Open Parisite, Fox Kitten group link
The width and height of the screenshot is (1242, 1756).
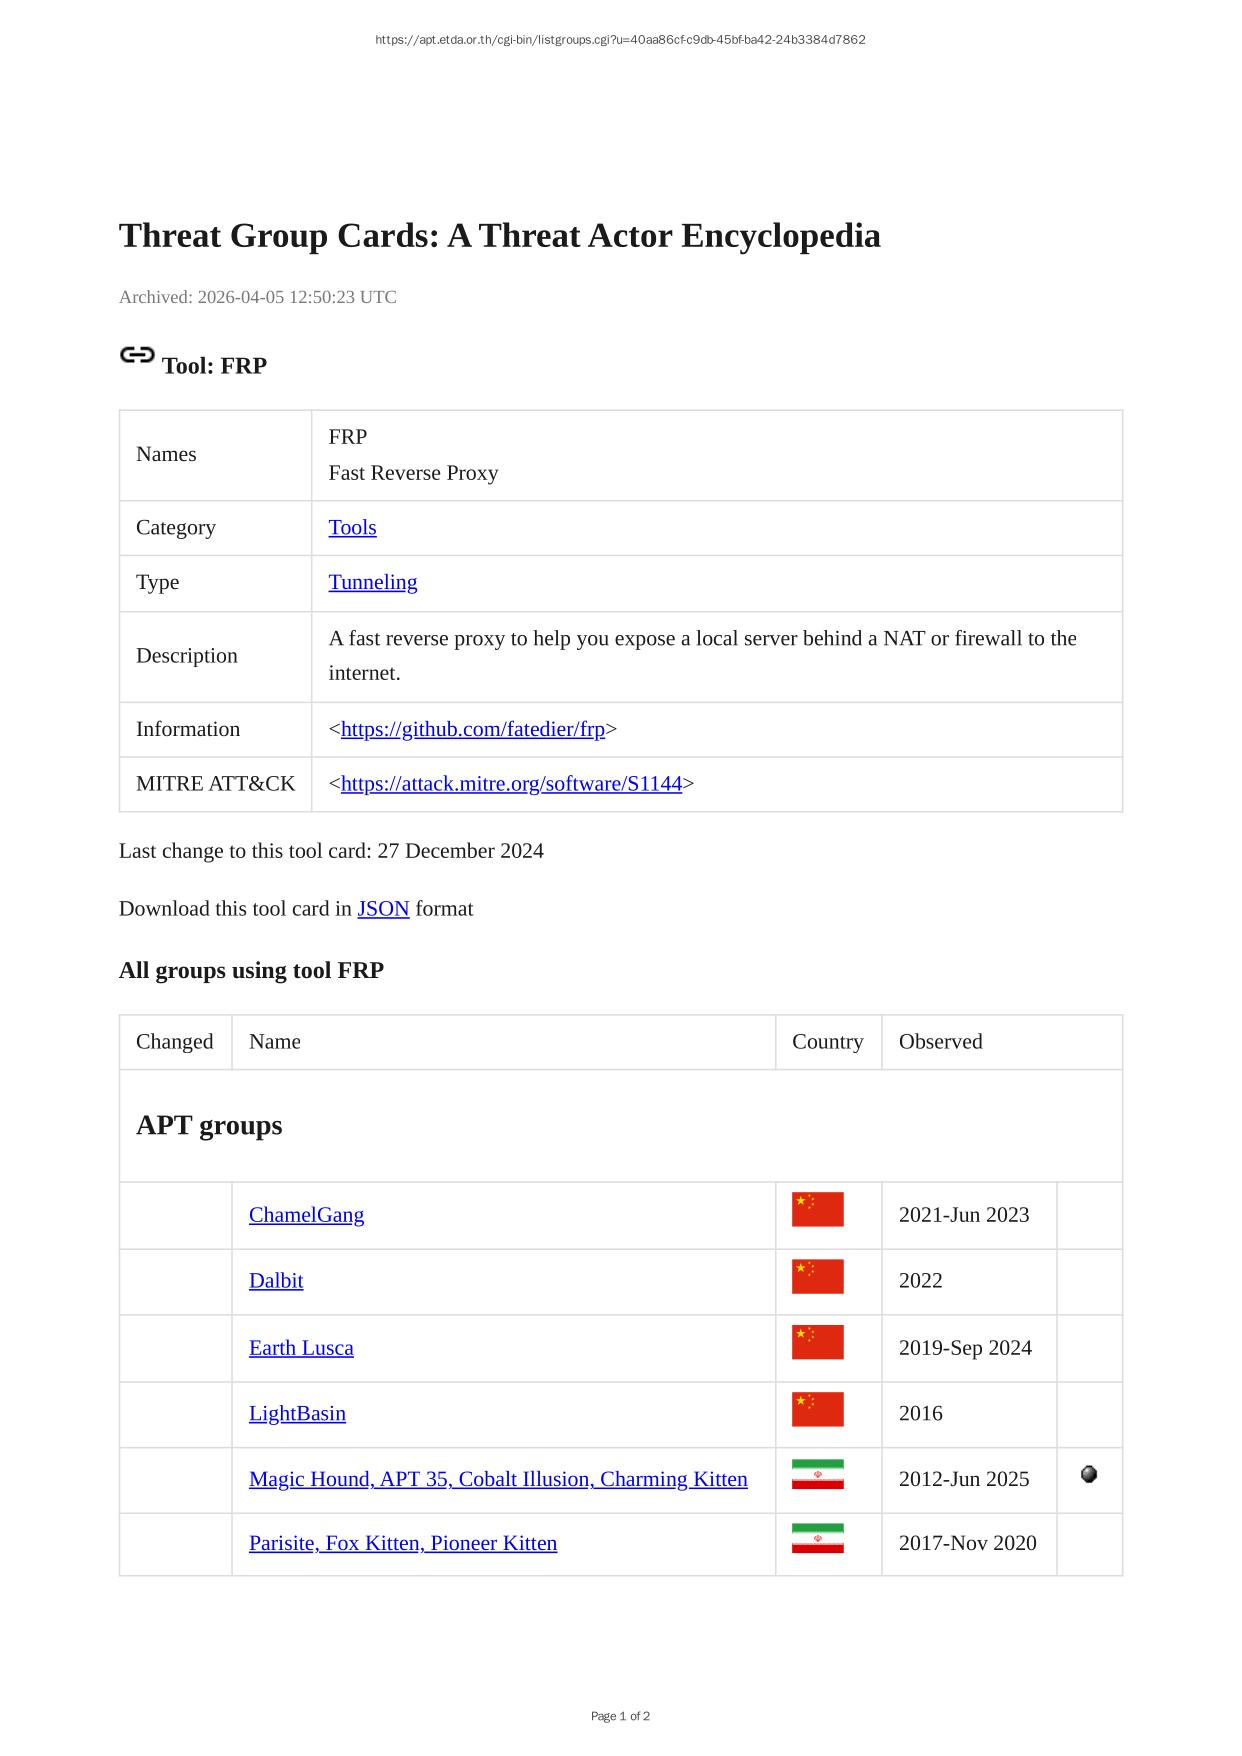point(403,1544)
